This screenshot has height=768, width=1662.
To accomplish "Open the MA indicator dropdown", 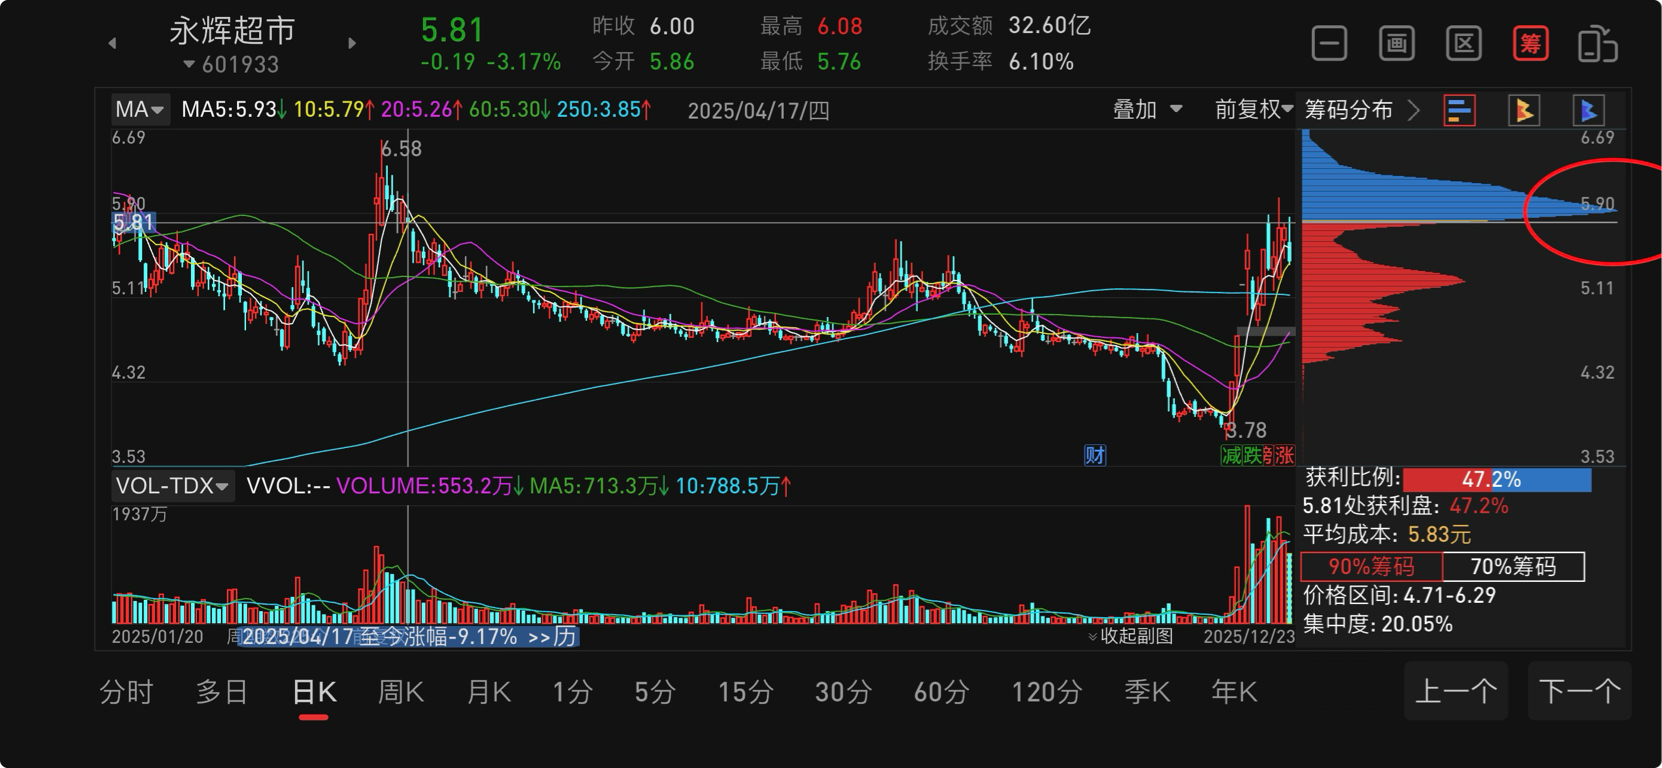I will coord(139,109).
